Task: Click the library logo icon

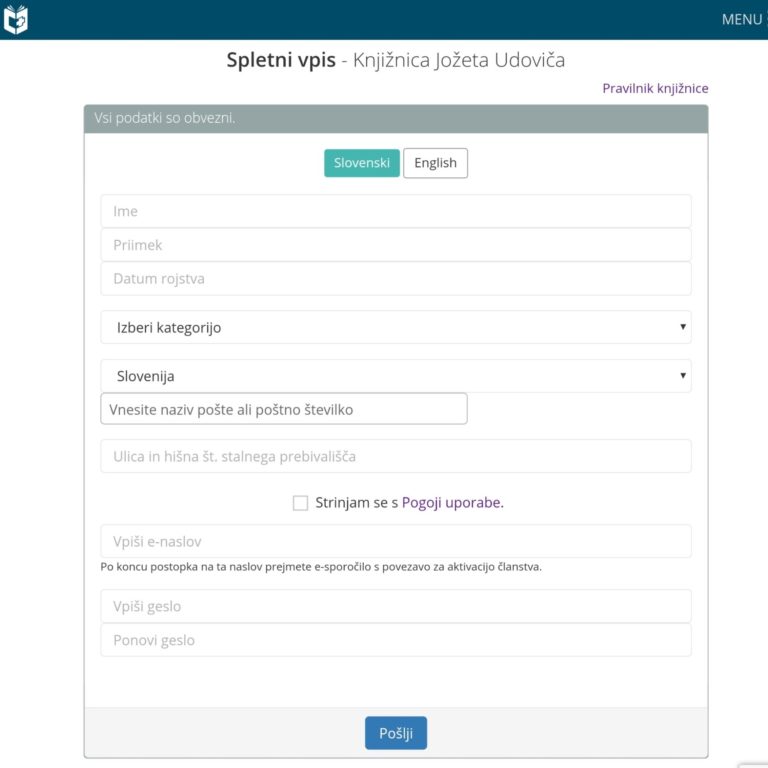Action: (x=16, y=19)
